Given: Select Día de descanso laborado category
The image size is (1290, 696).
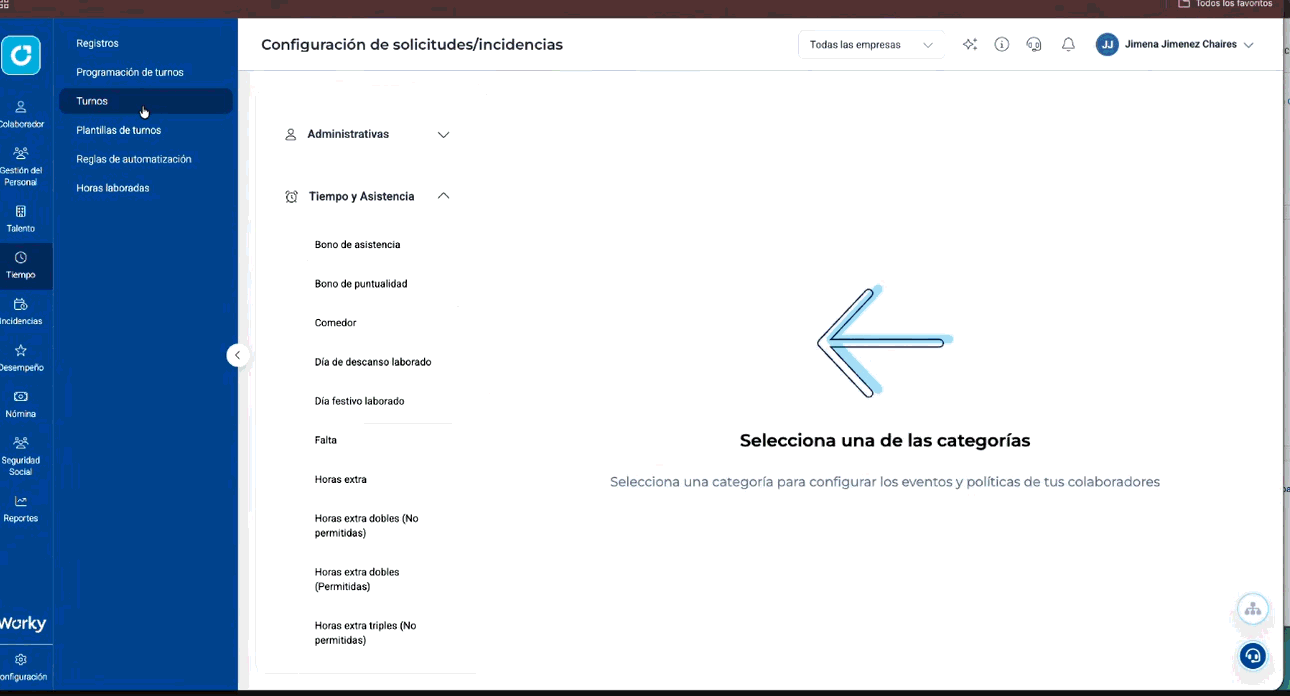Looking at the screenshot, I should click(x=373, y=362).
